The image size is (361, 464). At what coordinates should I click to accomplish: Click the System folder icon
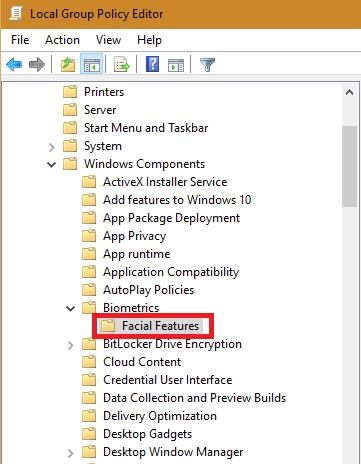(70, 146)
